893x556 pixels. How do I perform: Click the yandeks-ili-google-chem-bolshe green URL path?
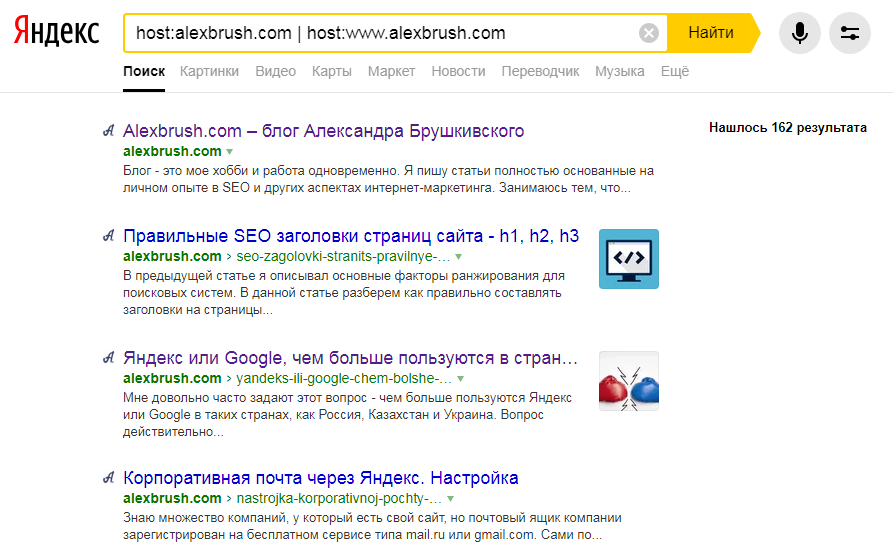344,378
